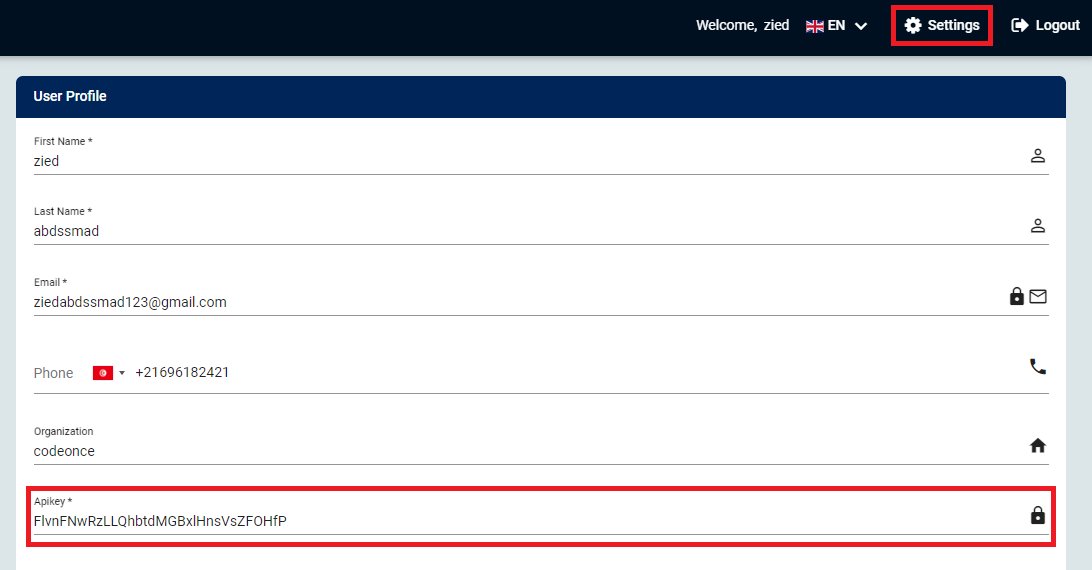Viewport: 1092px width, 570px height.
Task: Click home icon in Organization field
Action: 1038,446
